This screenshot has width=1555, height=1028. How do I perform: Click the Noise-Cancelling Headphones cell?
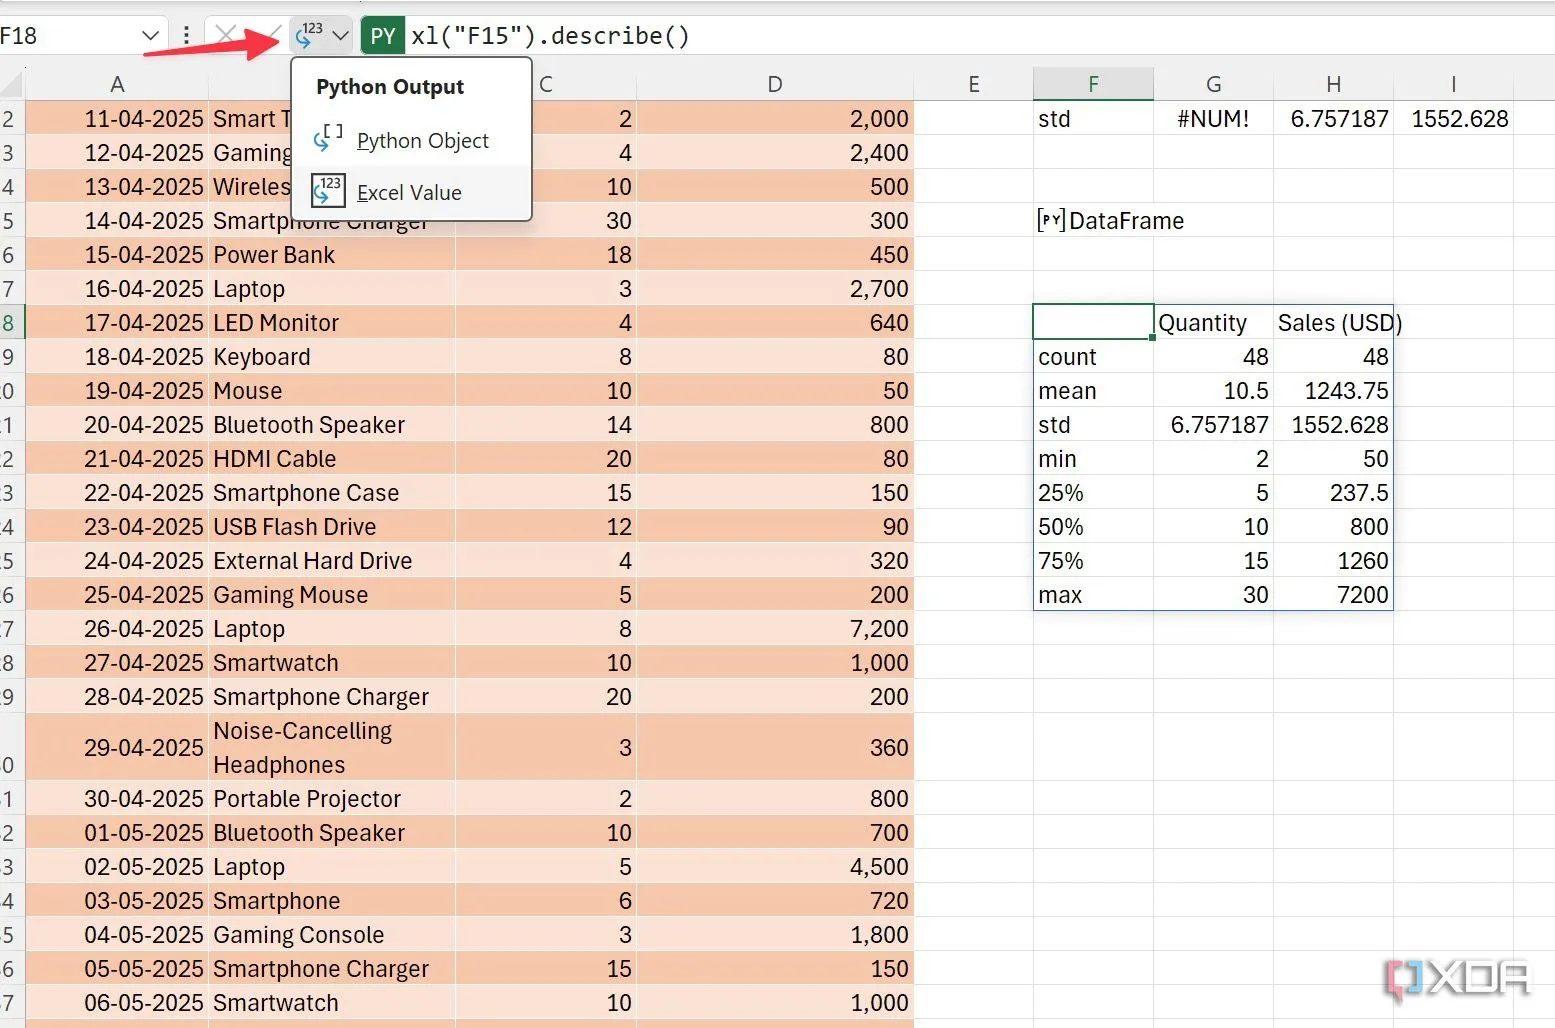coord(332,747)
